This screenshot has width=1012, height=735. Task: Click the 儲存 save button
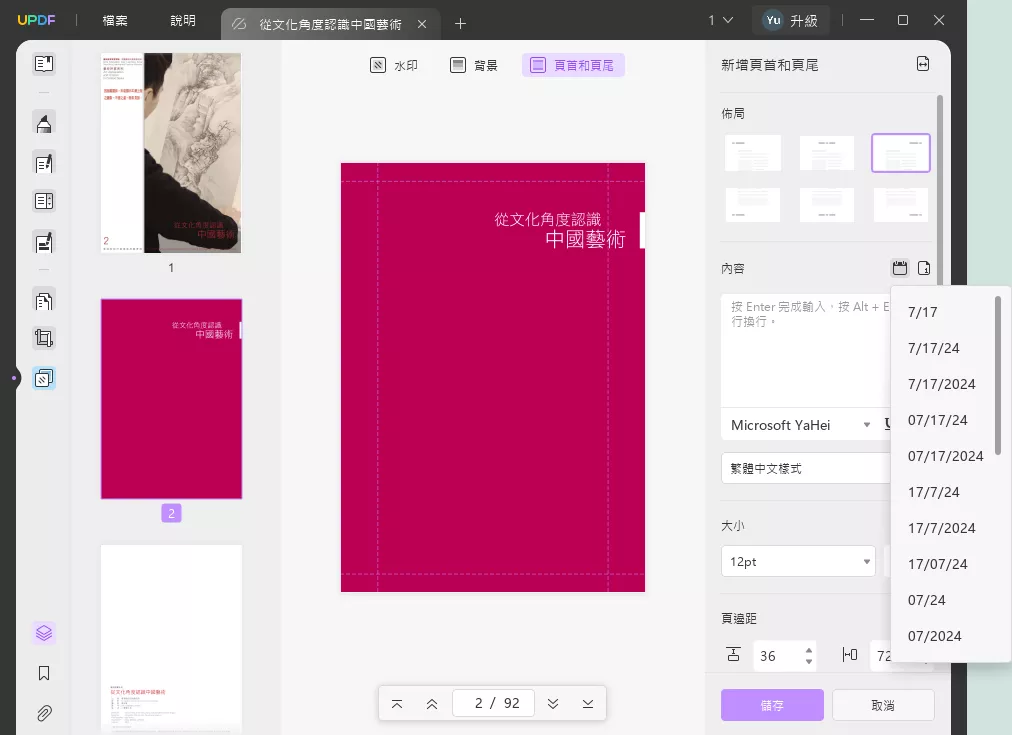[x=772, y=705]
